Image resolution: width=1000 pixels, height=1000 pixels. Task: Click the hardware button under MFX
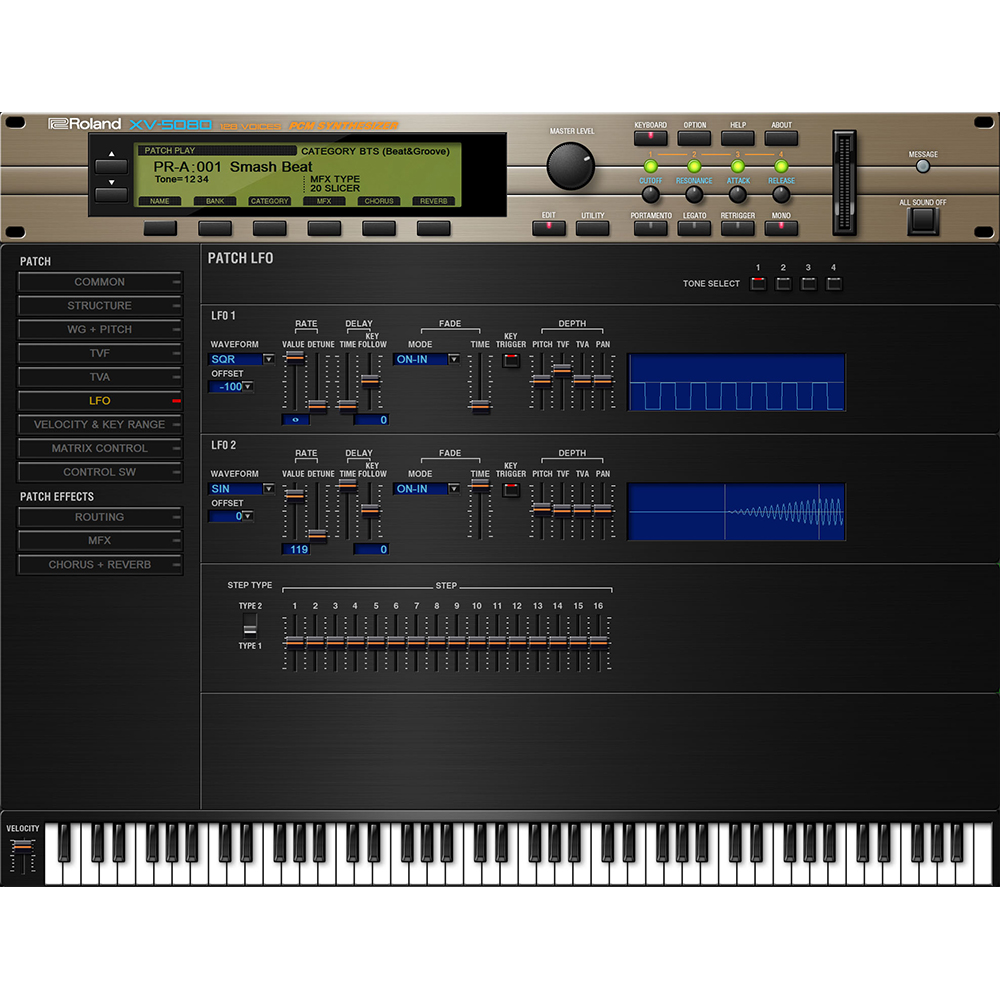point(324,228)
